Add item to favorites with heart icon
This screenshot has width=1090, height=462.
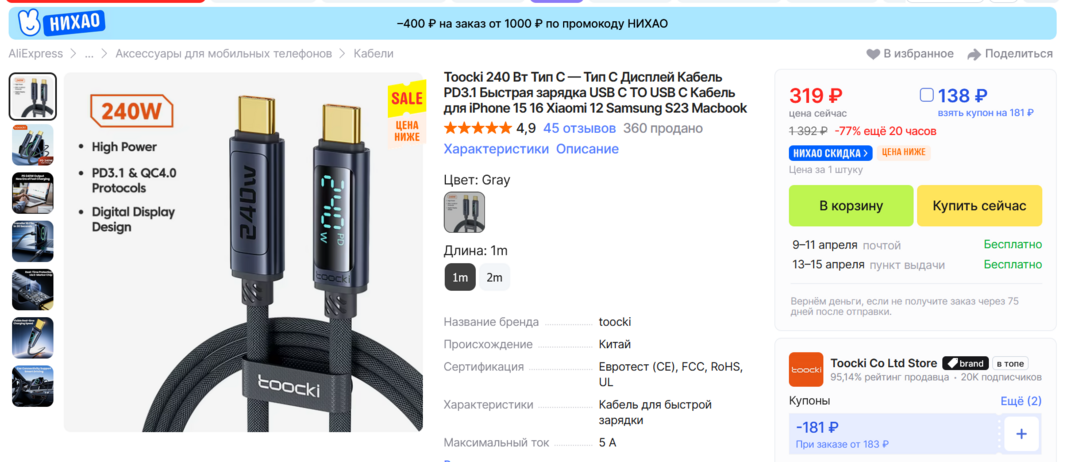pos(872,54)
